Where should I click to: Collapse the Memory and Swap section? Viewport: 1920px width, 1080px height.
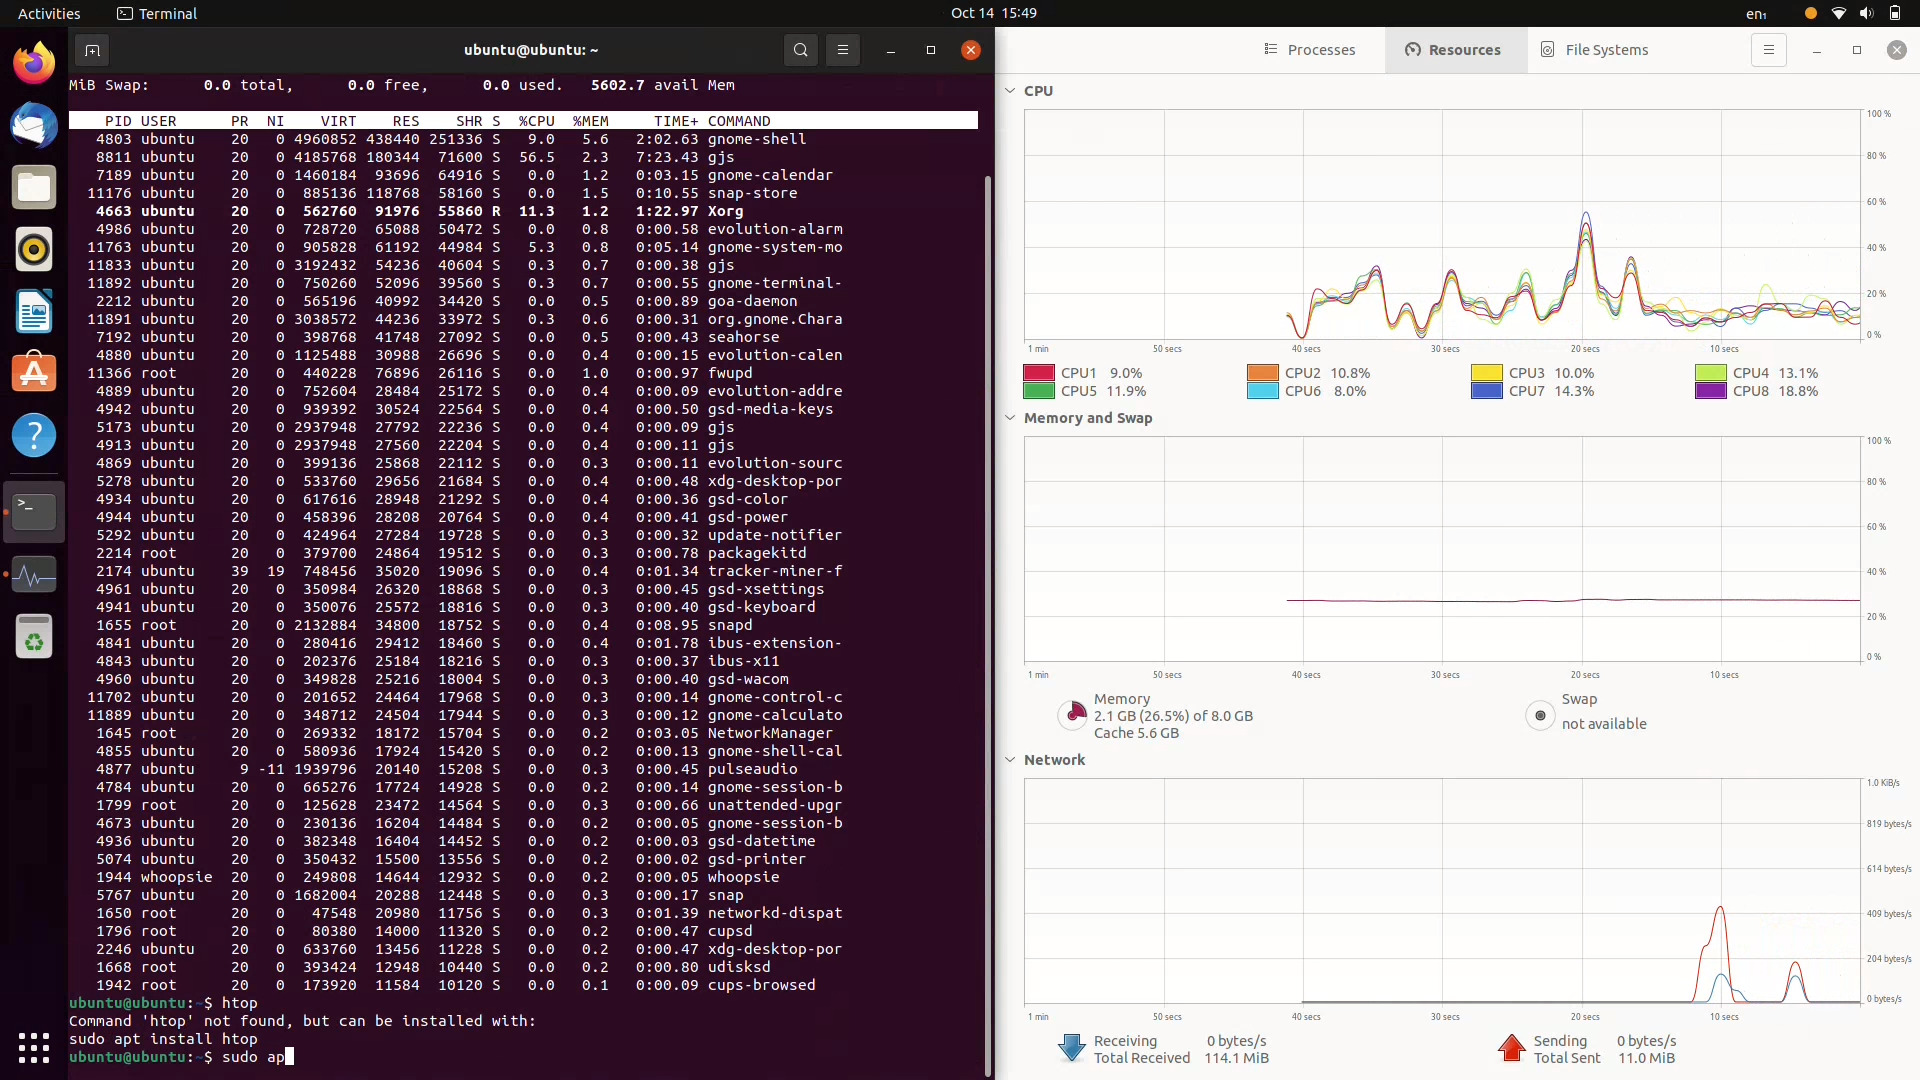(1011, 418)
